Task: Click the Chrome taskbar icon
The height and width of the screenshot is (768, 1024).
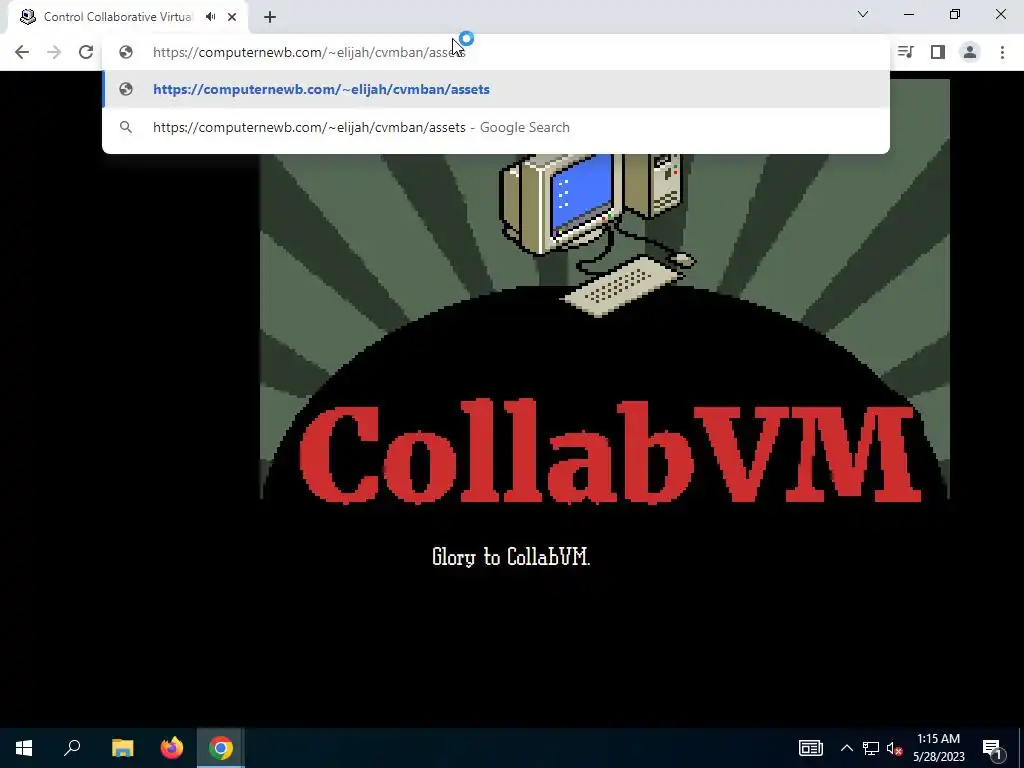Action: (x=221, y=748)
